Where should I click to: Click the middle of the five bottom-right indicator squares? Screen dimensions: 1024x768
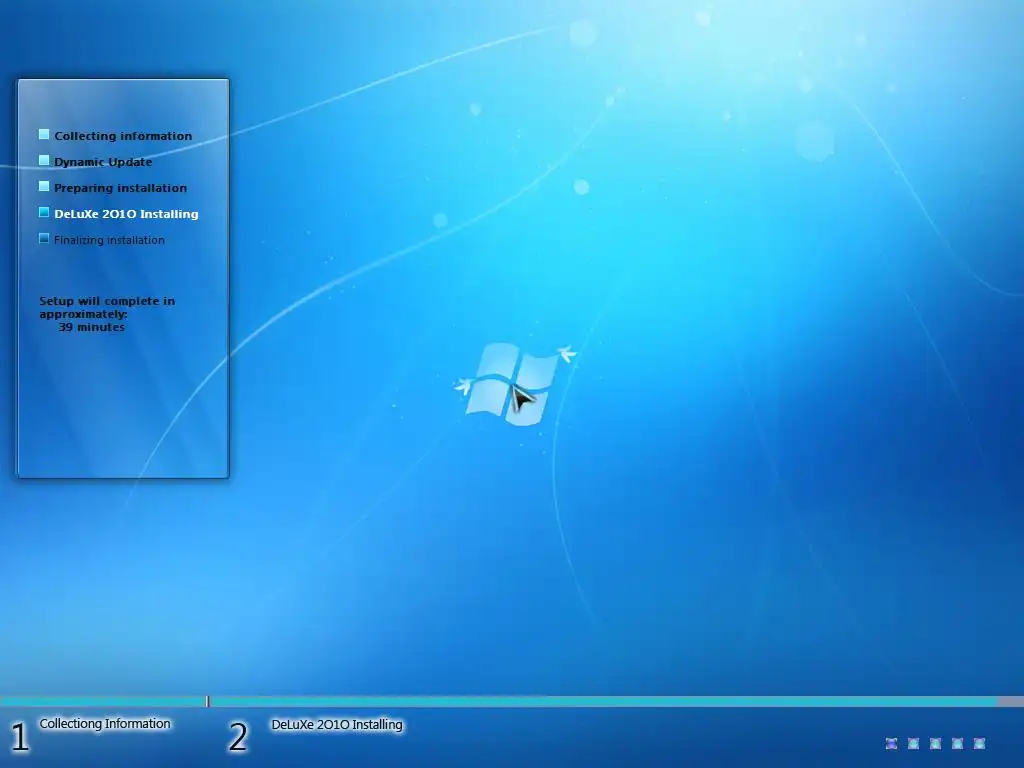pos(935,743)
